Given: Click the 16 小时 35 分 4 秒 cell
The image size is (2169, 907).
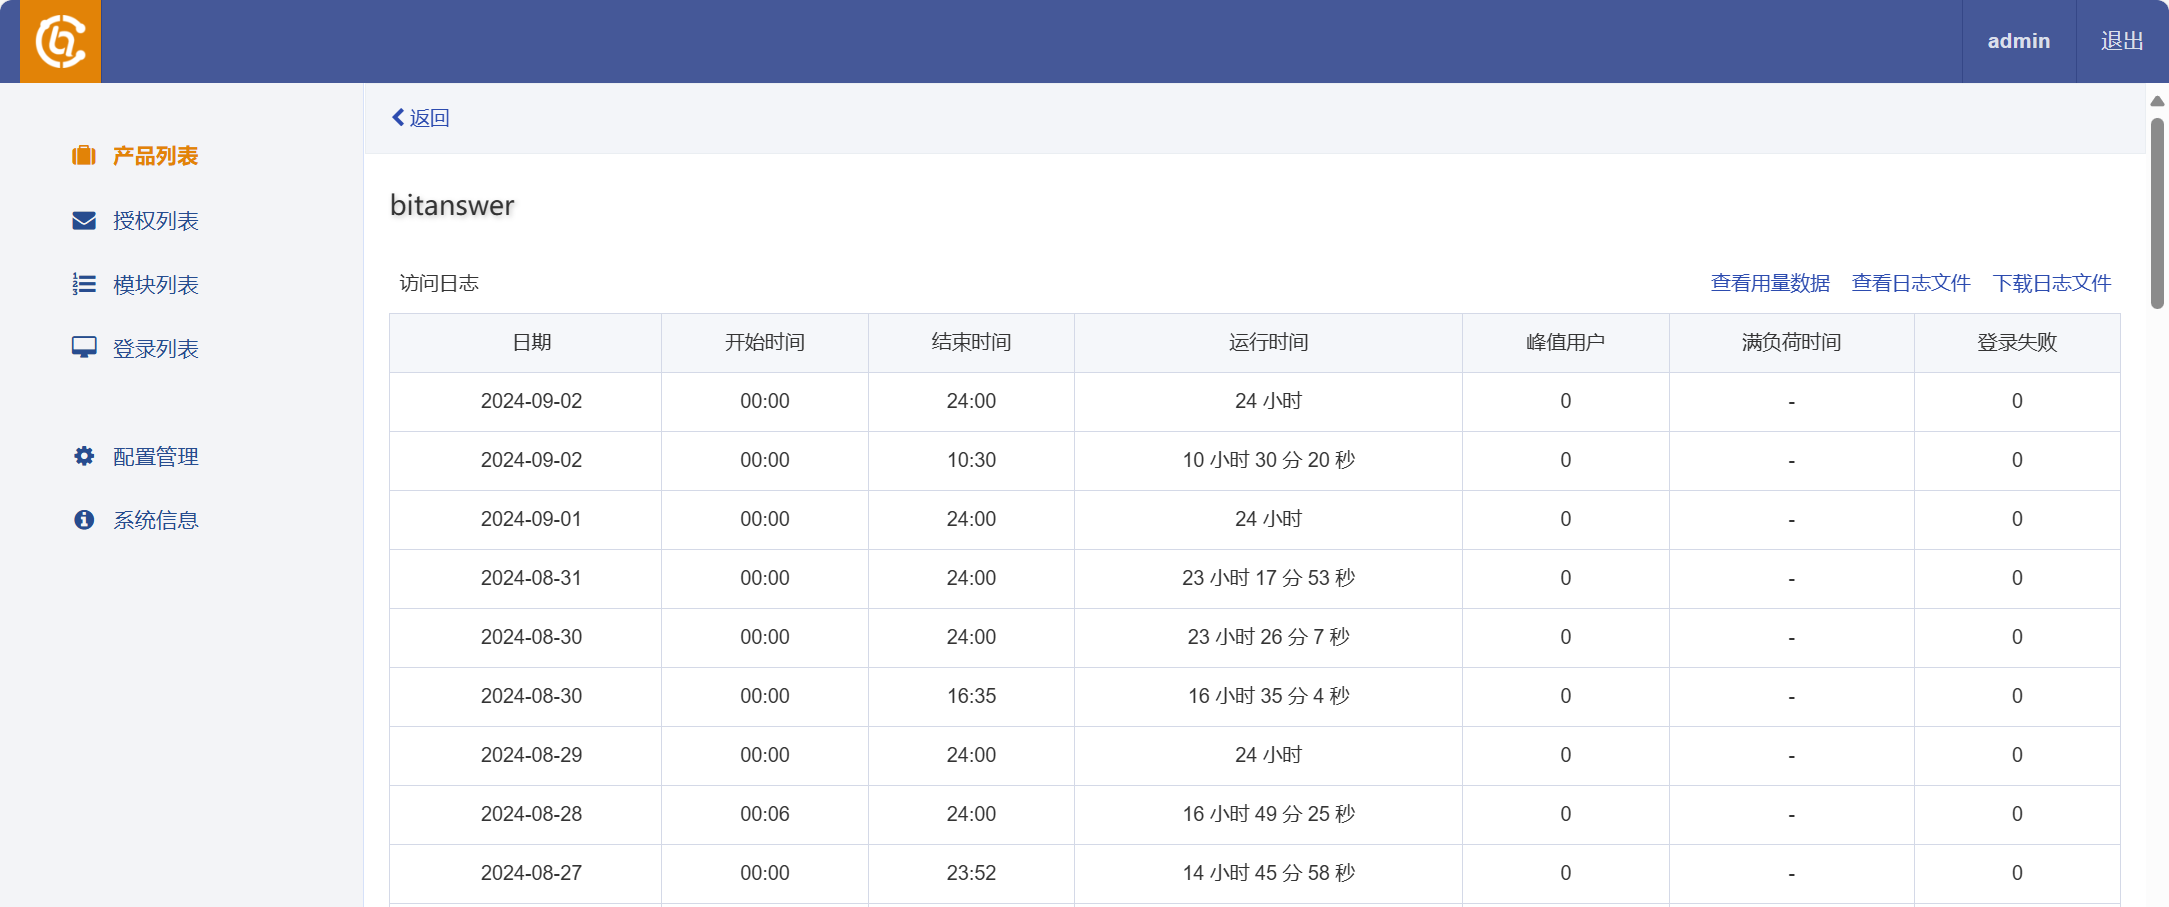Looking at the screenshot, I should click(1268, 696).
